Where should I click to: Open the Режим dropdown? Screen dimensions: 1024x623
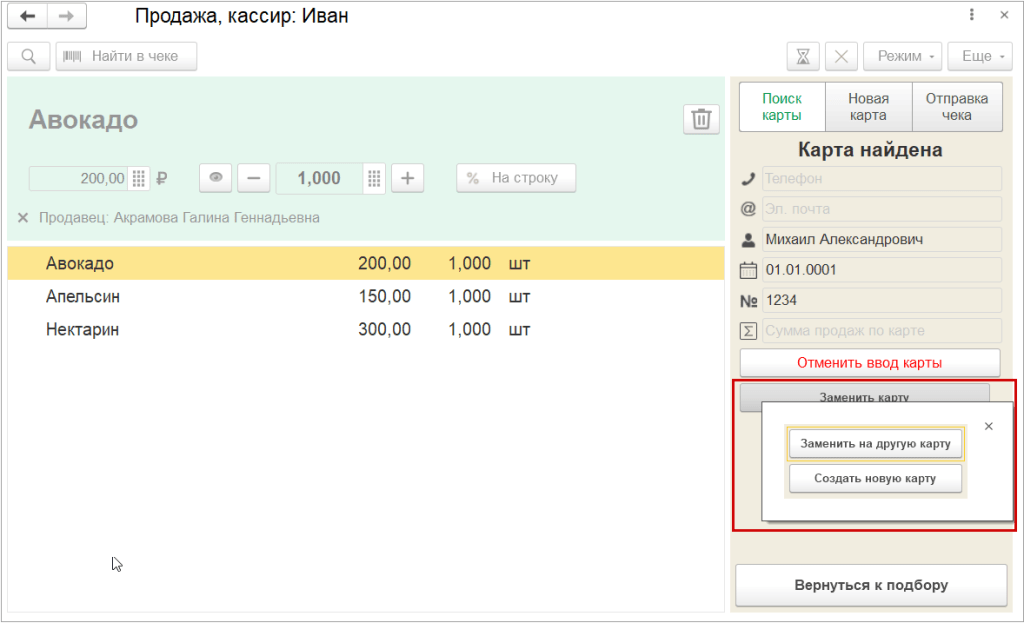tap(902, 57)
